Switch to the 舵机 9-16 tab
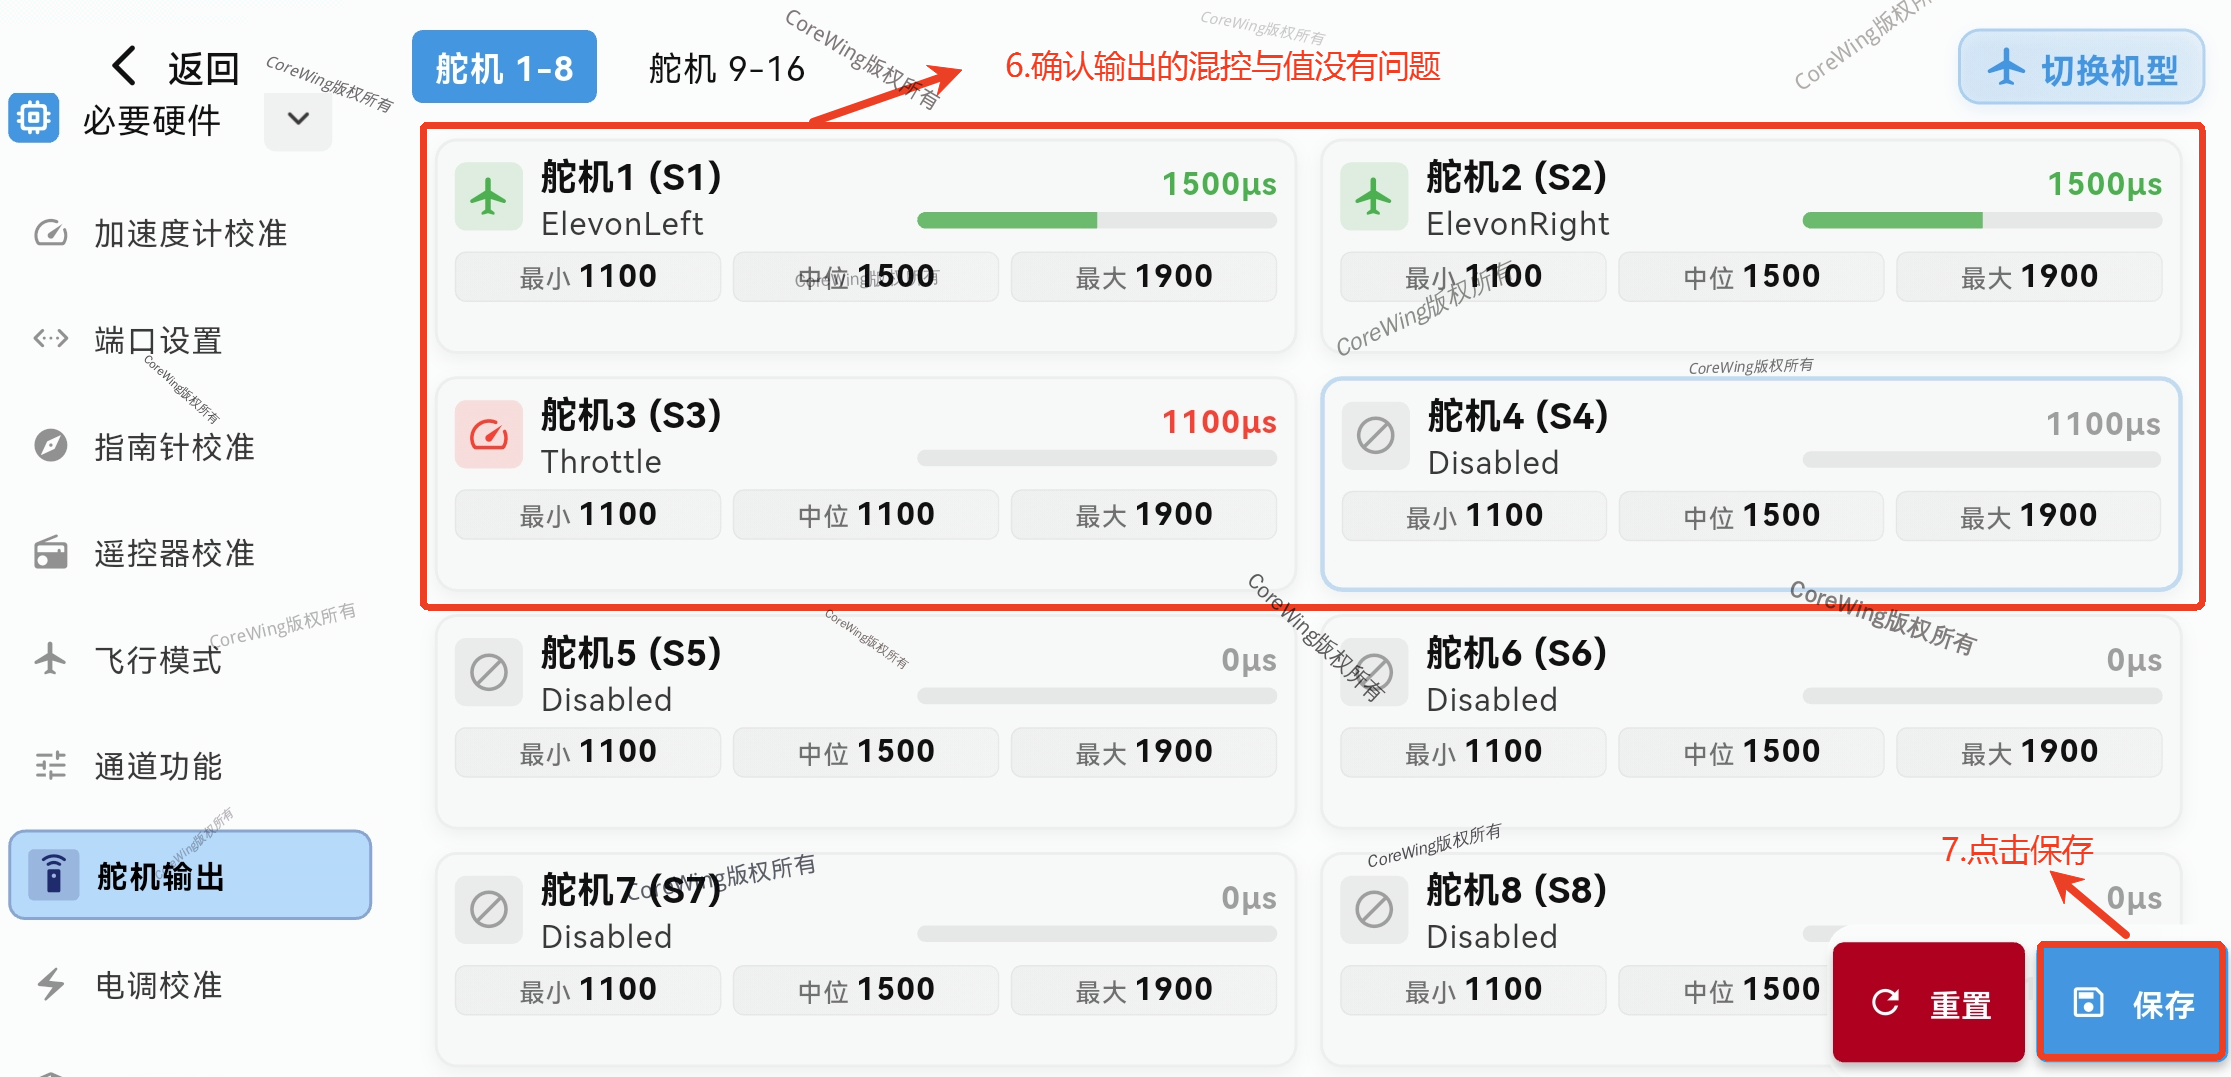2231x1077 pixels. [726, 68]
